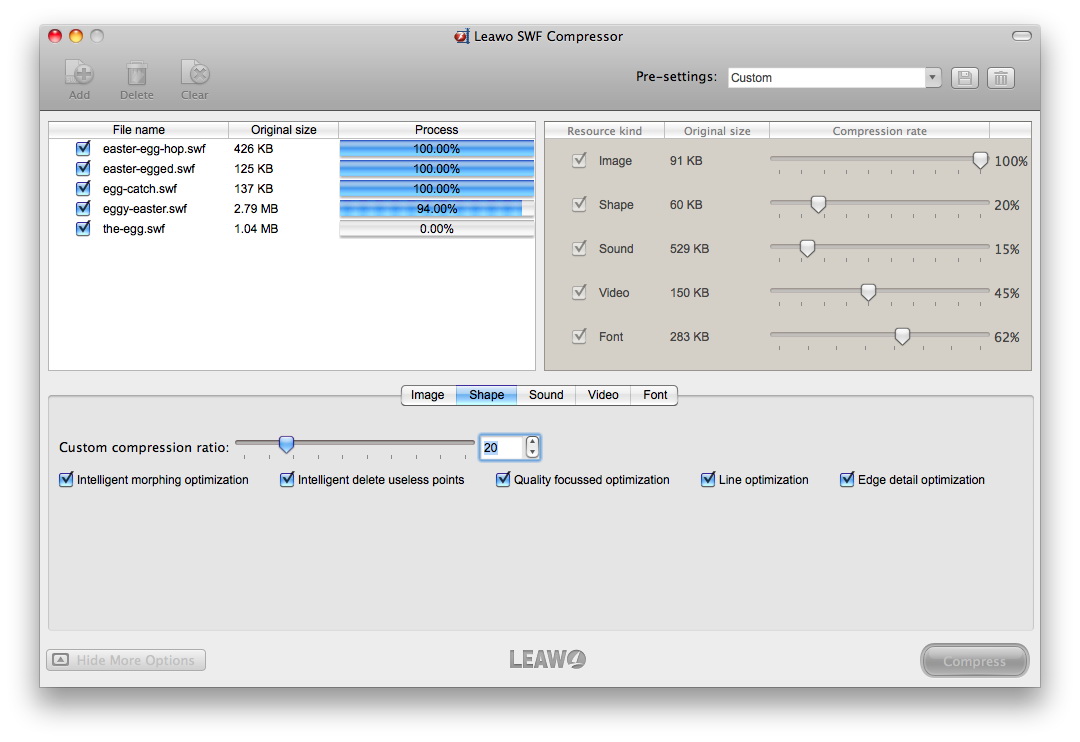This screenshot has height=742, width=1080.
Task: Uncheck the easter-egged.swf file checkbox
Action: [x=83, y=168]
